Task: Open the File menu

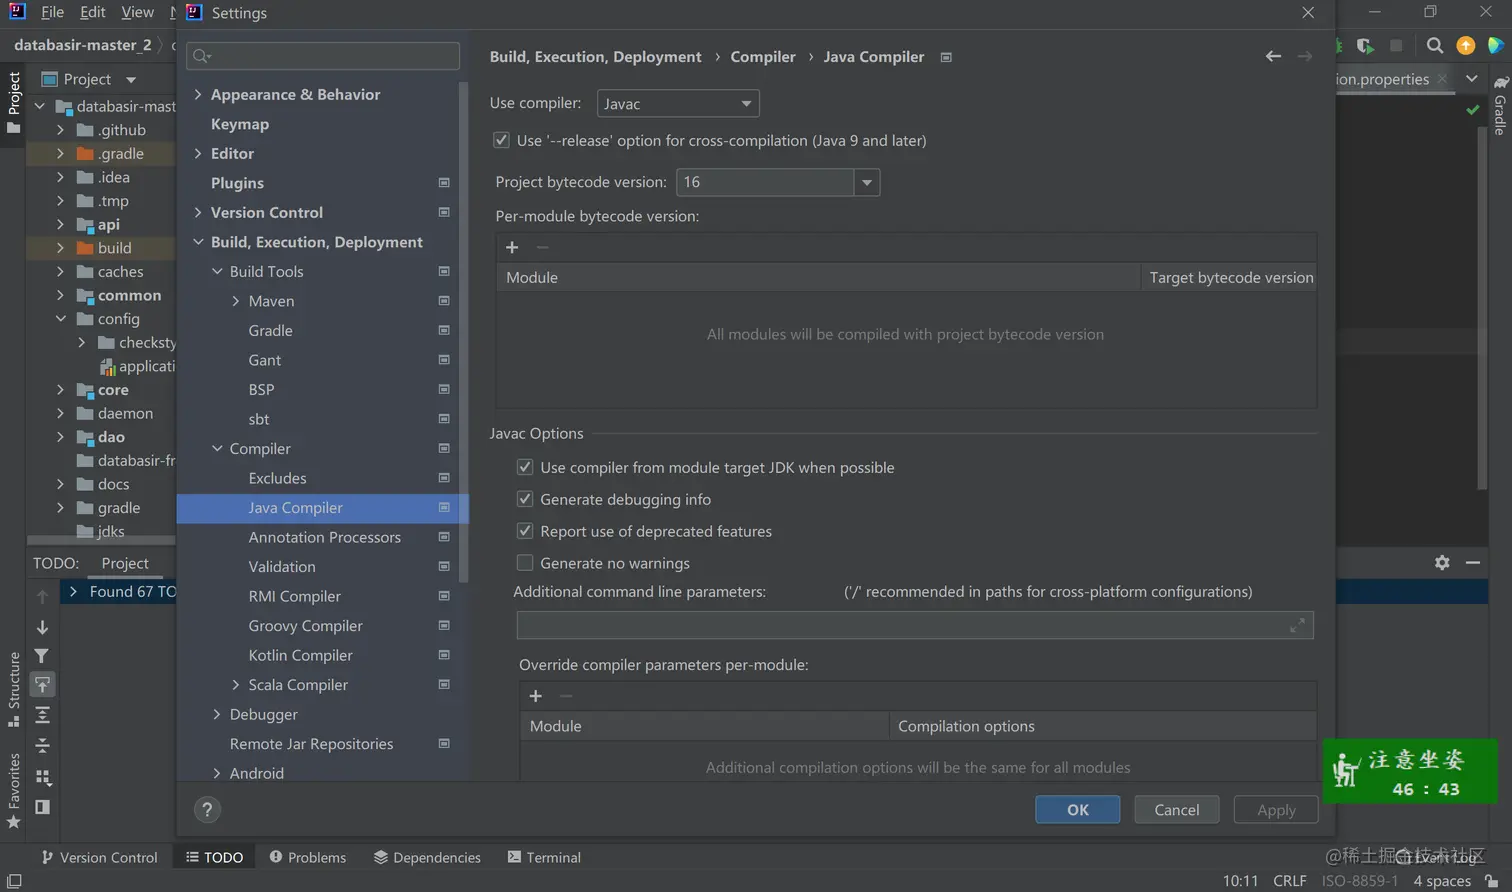Action: tap(52, 12)
